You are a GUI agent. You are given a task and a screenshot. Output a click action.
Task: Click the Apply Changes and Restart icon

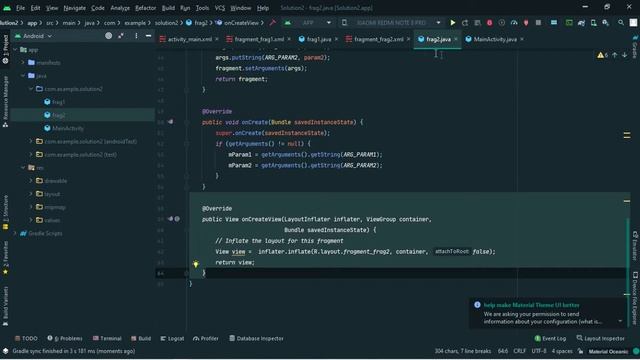[465, 23]
